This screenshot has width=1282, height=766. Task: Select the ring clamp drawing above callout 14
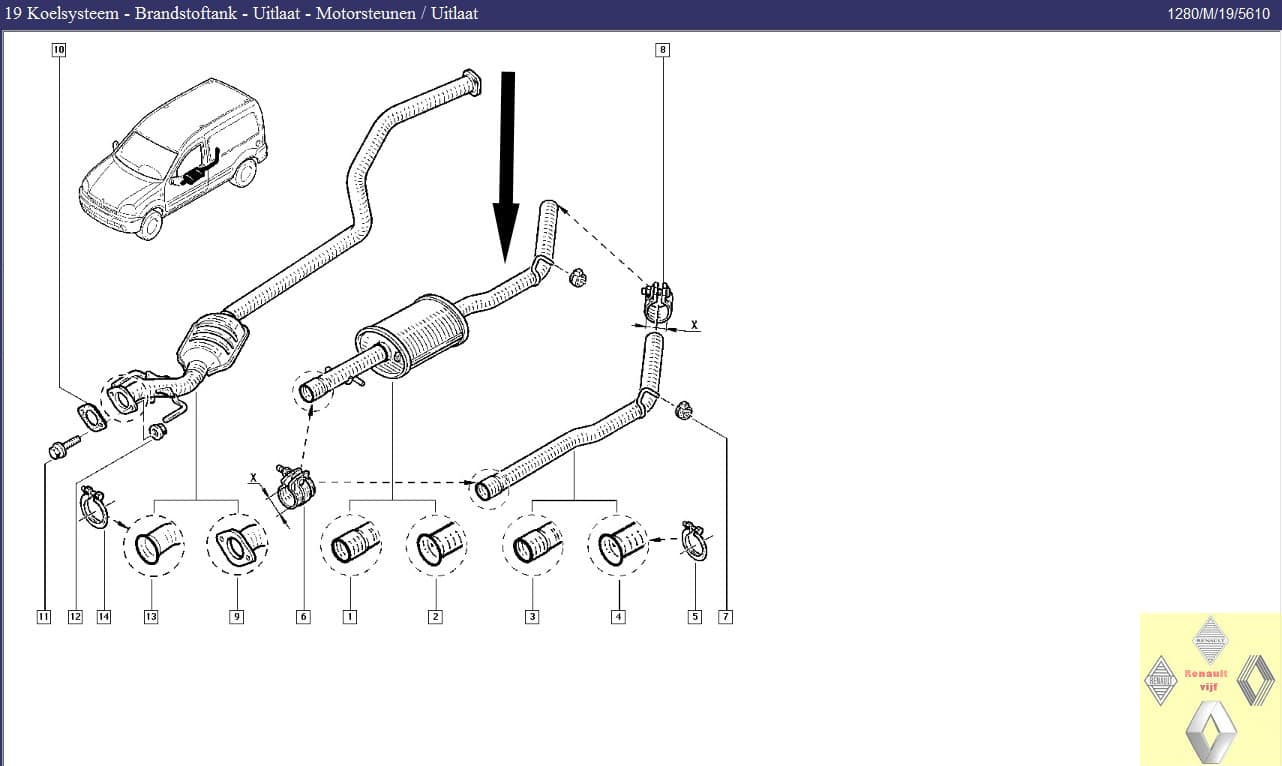click(x=94, y=507)
